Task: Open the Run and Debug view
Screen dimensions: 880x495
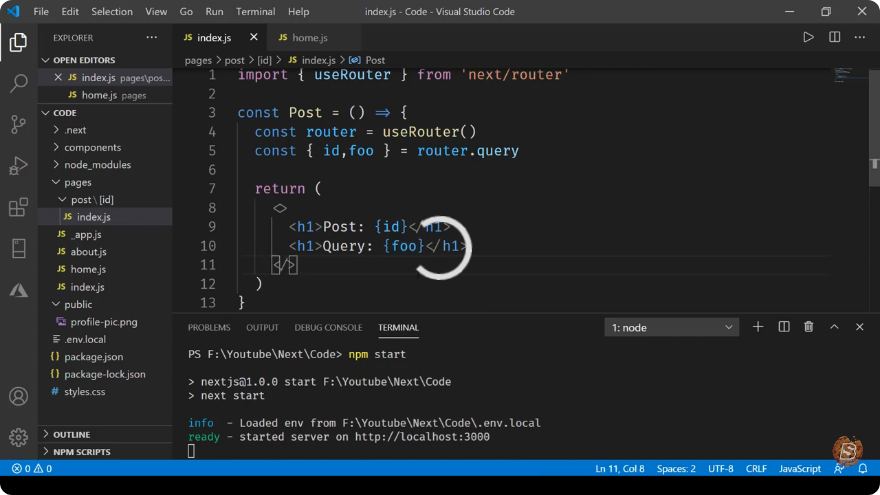Action: (19, 166)
